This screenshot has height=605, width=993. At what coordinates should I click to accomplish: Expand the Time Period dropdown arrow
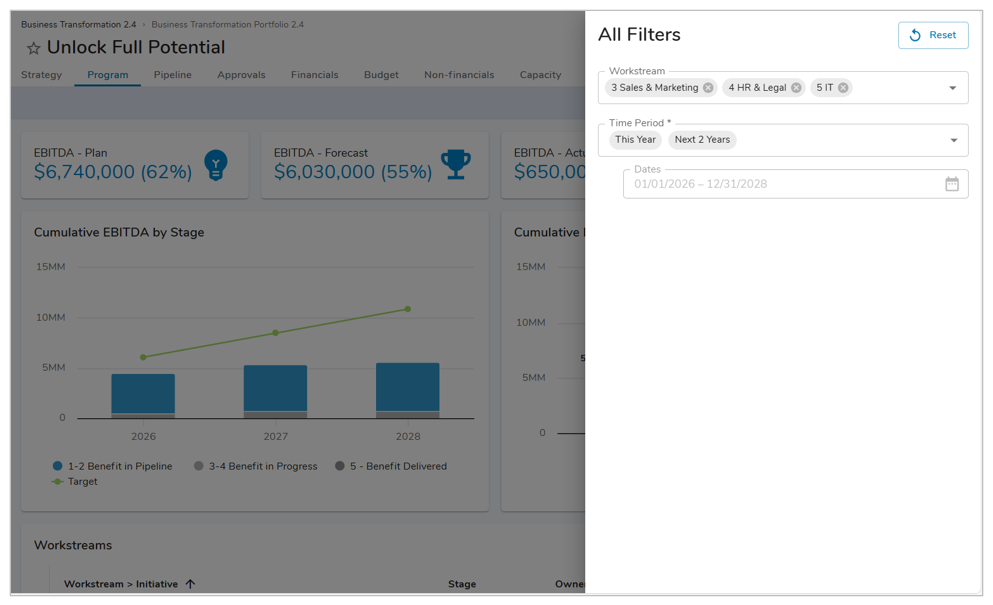pos(952,140)
